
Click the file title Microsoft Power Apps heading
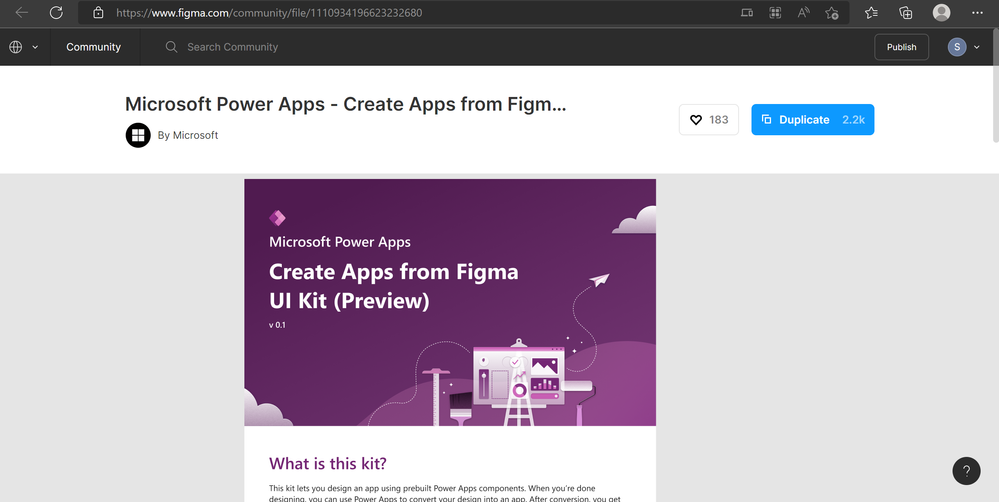point(345,104)
